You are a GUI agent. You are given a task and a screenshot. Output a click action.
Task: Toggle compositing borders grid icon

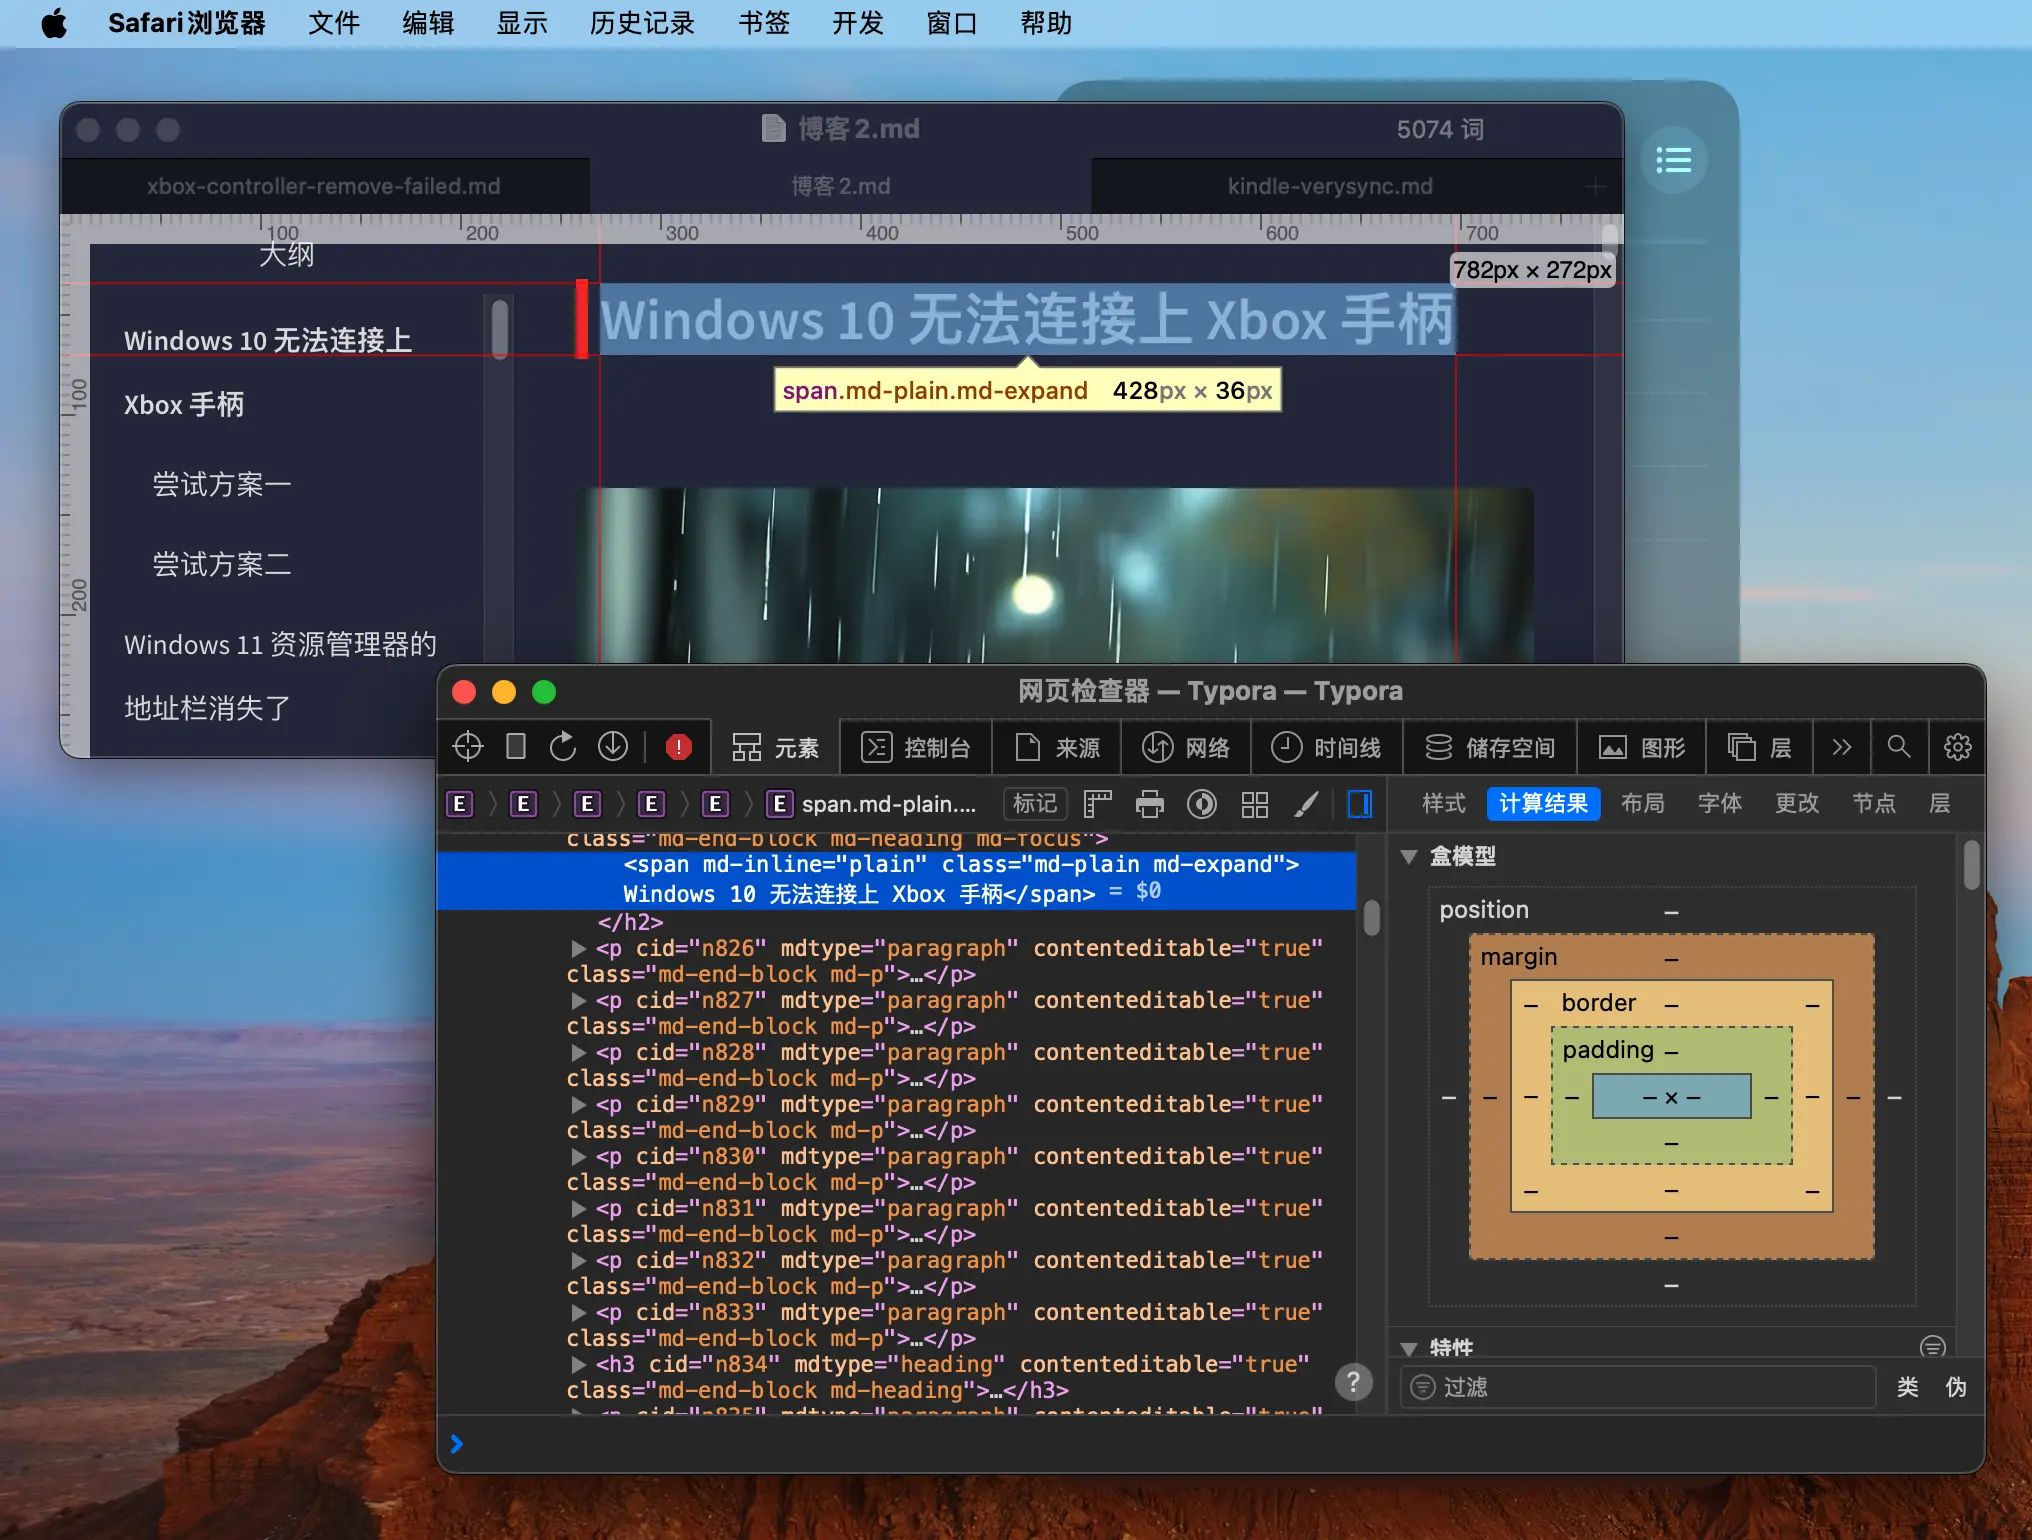coord(1254,804)
